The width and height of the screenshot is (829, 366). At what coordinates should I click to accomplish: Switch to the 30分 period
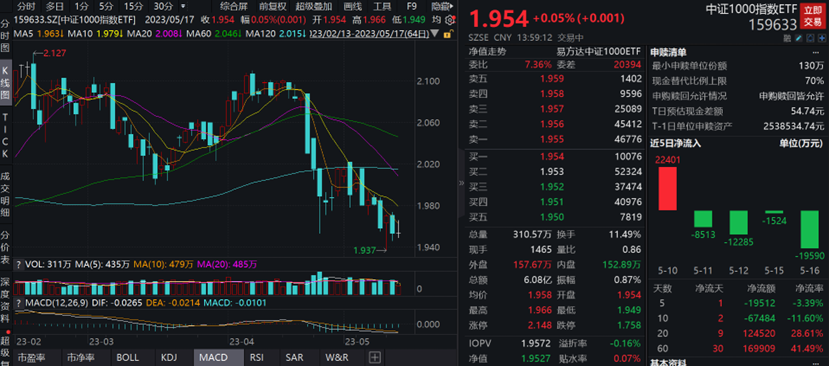[x=162, y=6]
